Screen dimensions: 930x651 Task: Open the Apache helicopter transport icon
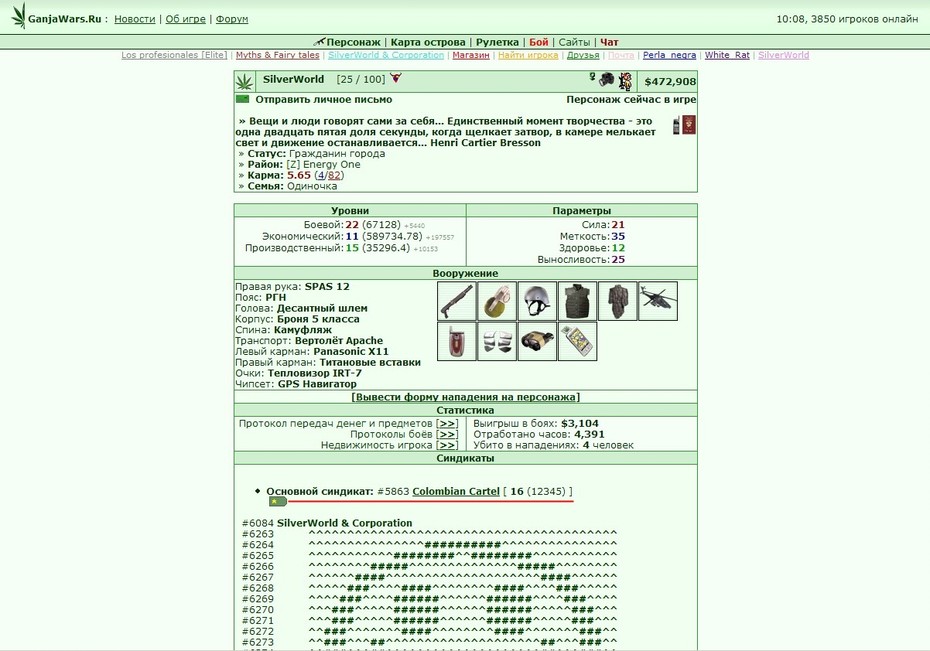(x=658, y=301)
